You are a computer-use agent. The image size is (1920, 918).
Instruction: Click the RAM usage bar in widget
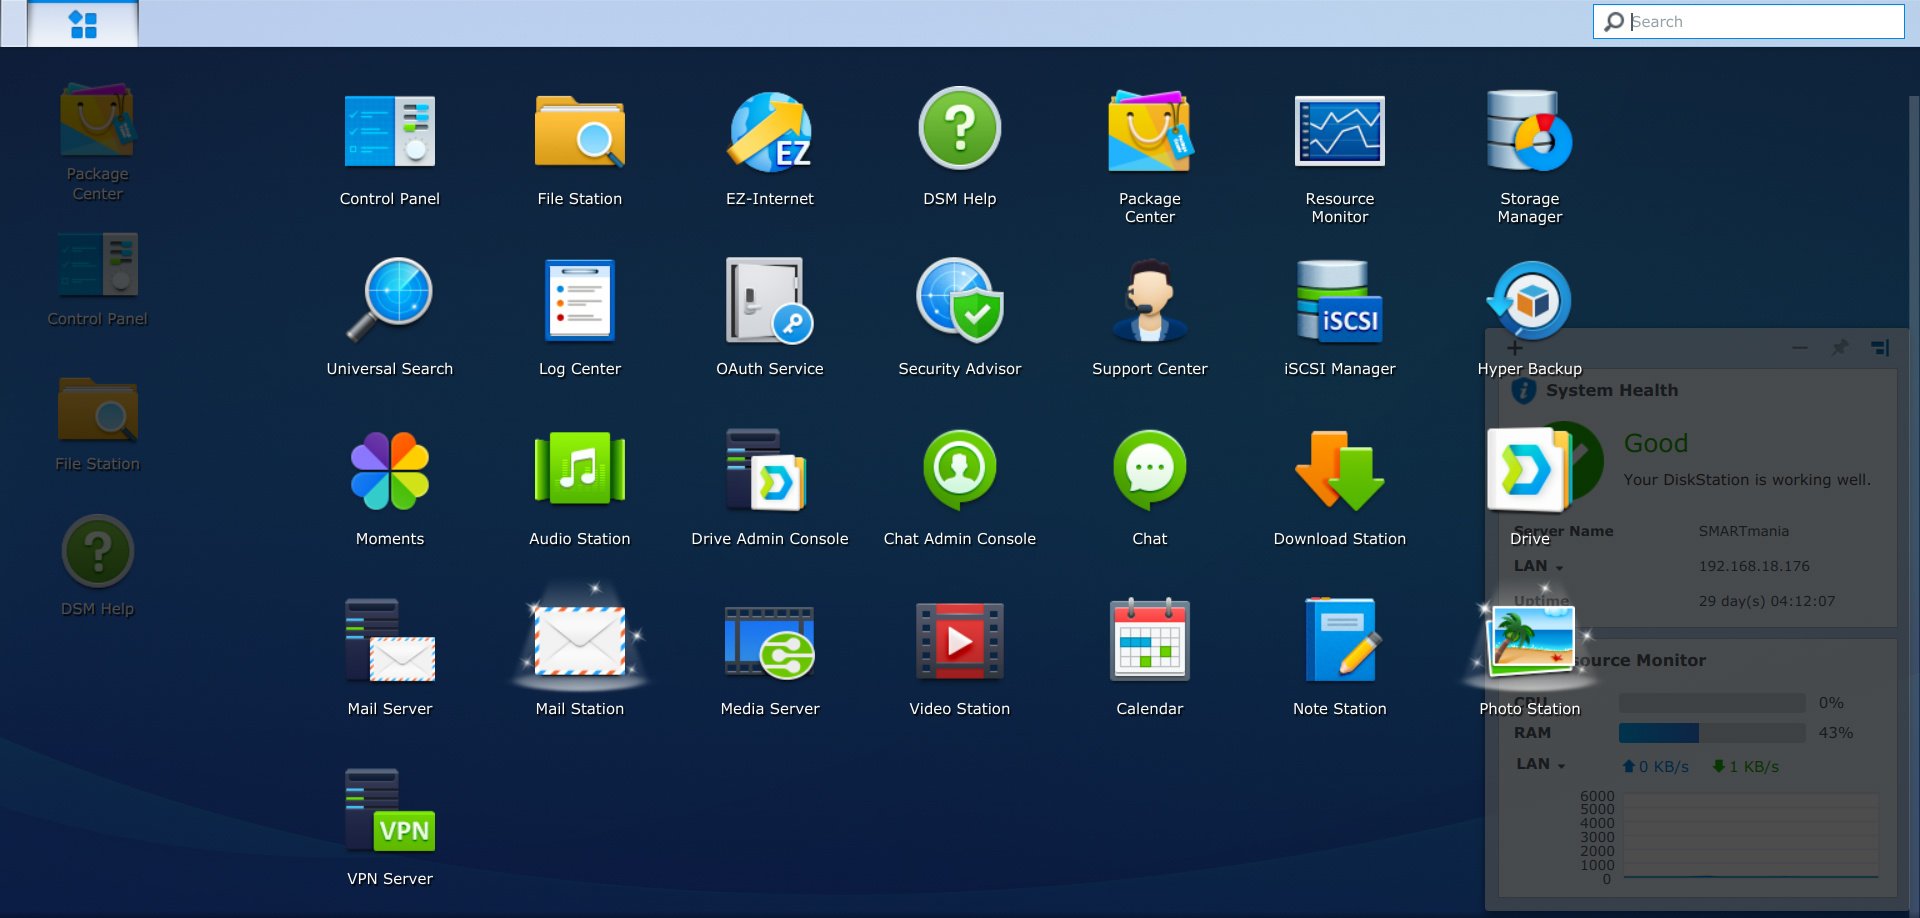(x=1711, y=733)
